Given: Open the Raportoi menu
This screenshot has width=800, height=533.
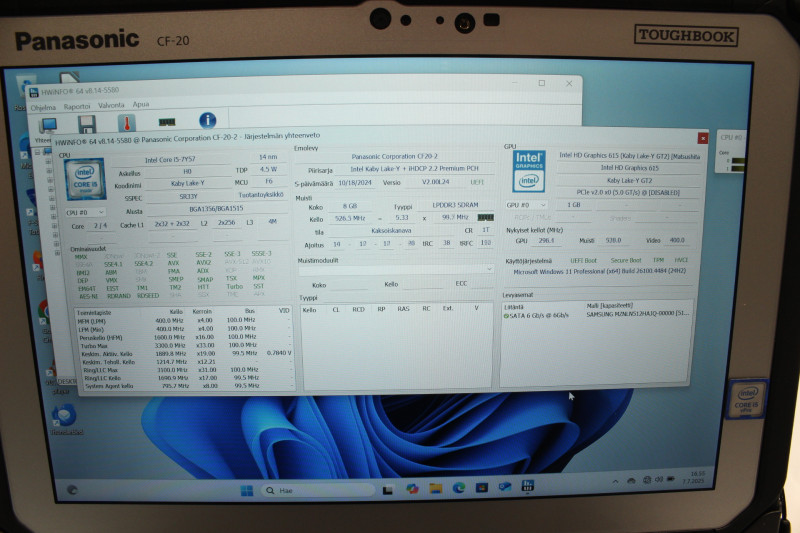Looking at the screenshot, I should pos(77,107).
